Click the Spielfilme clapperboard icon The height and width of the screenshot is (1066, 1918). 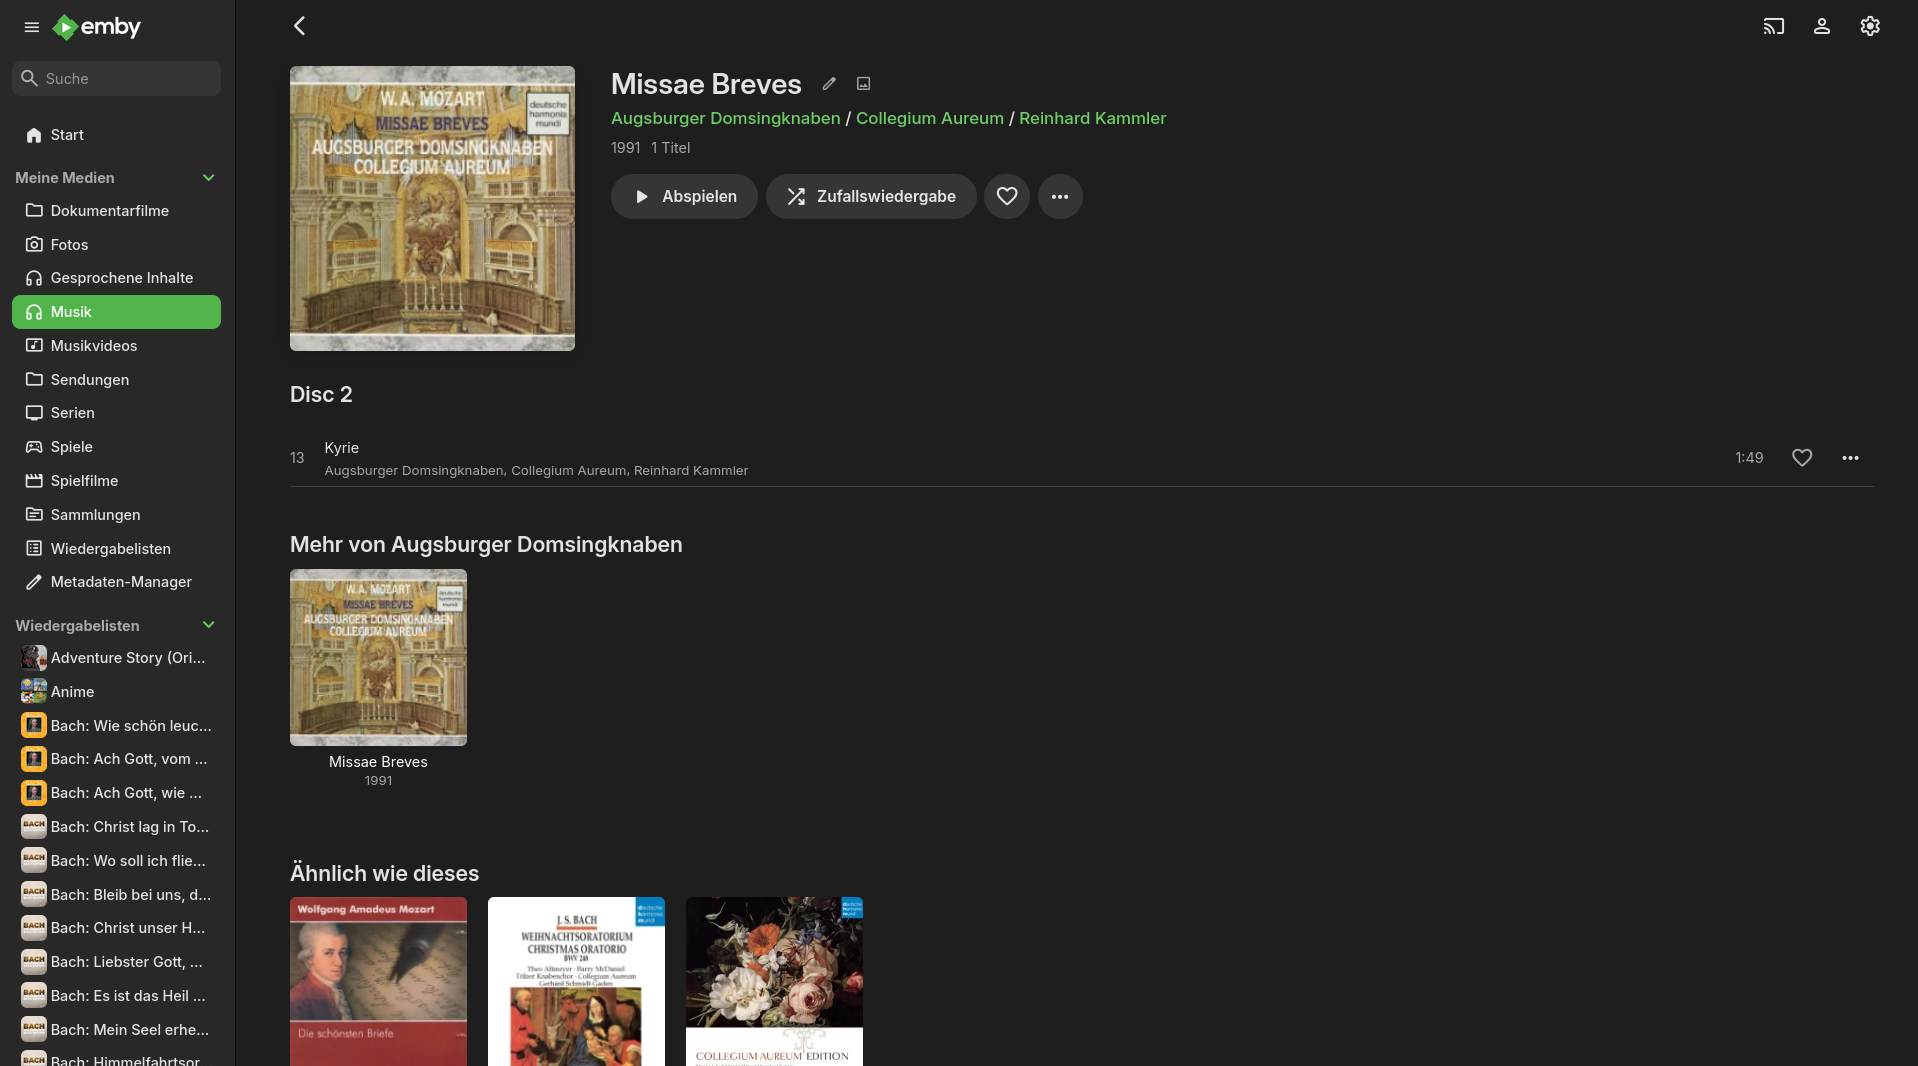tap(34, 481)
